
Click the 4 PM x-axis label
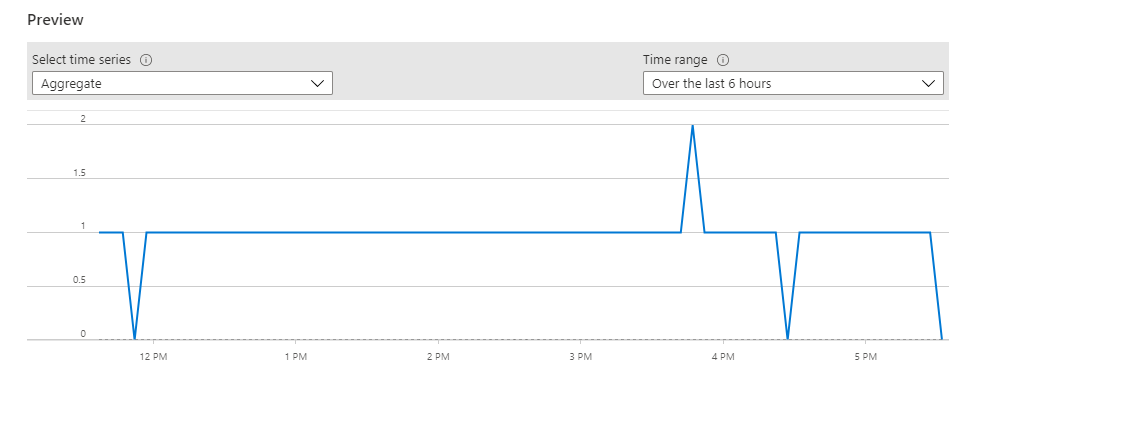pos(723,357)
